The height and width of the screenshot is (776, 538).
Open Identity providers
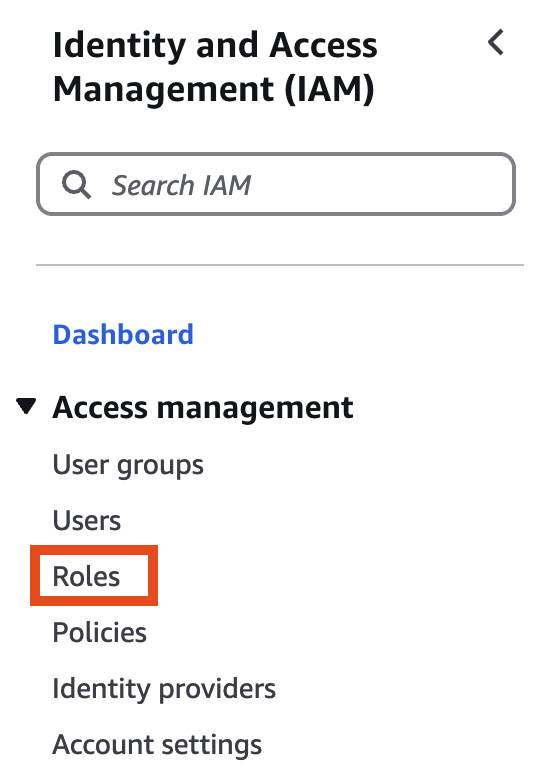(164, 689)
